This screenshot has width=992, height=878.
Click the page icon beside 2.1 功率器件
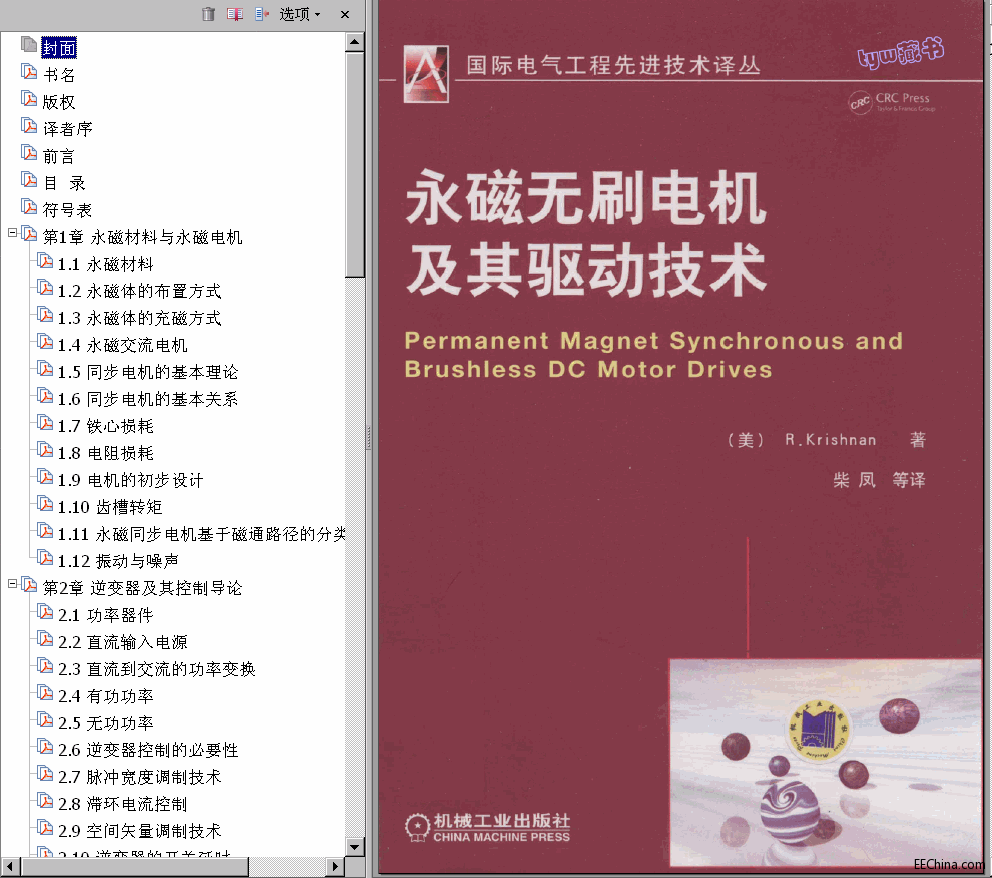[x=44, y=612]
